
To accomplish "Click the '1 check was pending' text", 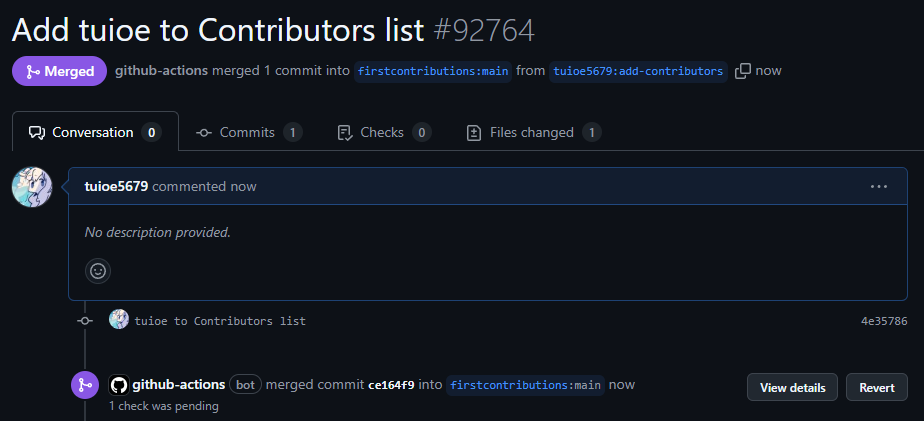I will click(x=164, y=406).
